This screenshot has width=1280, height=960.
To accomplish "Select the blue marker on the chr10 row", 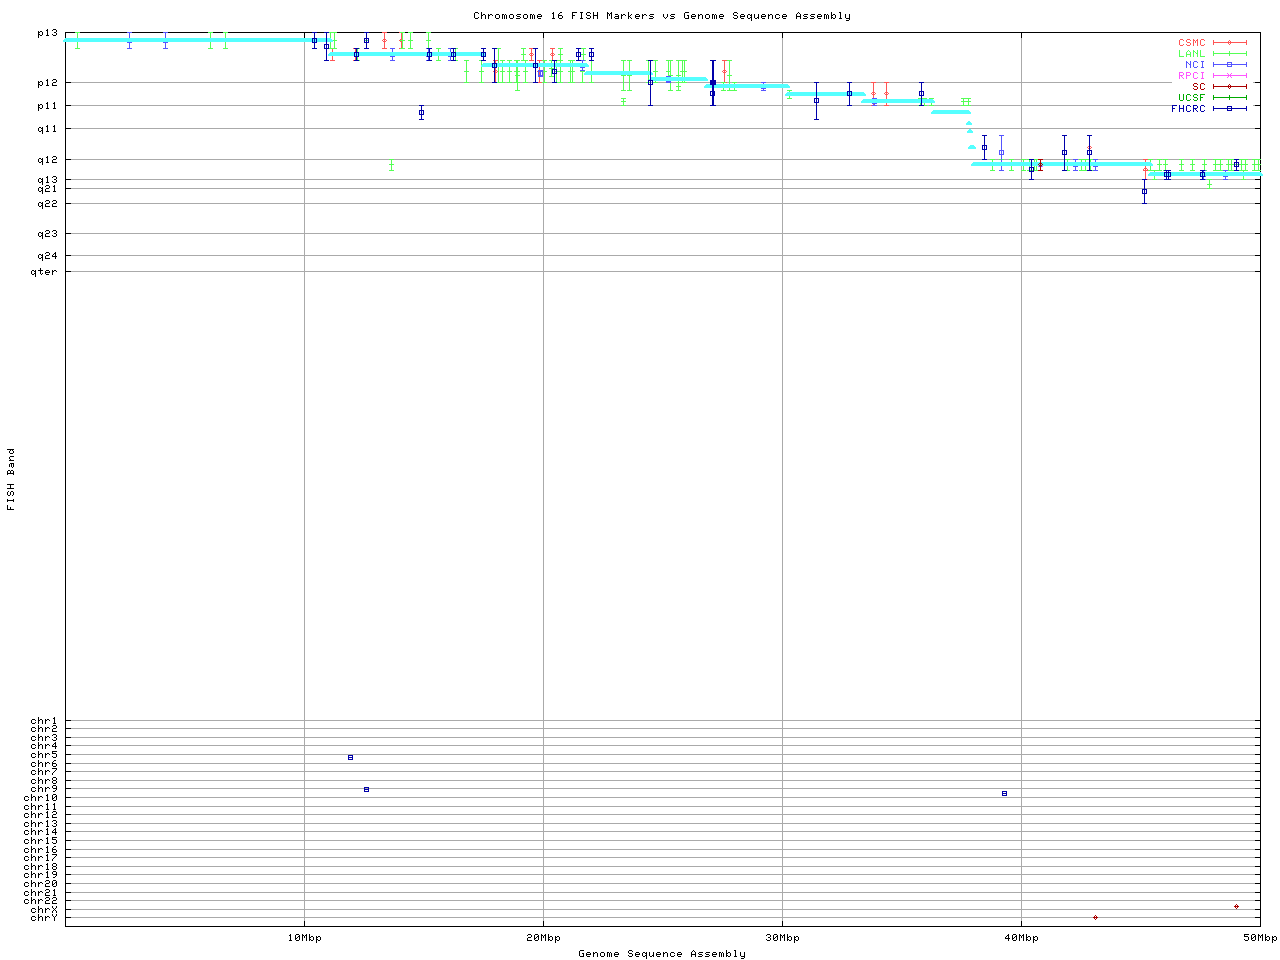I will (1004, 794).
